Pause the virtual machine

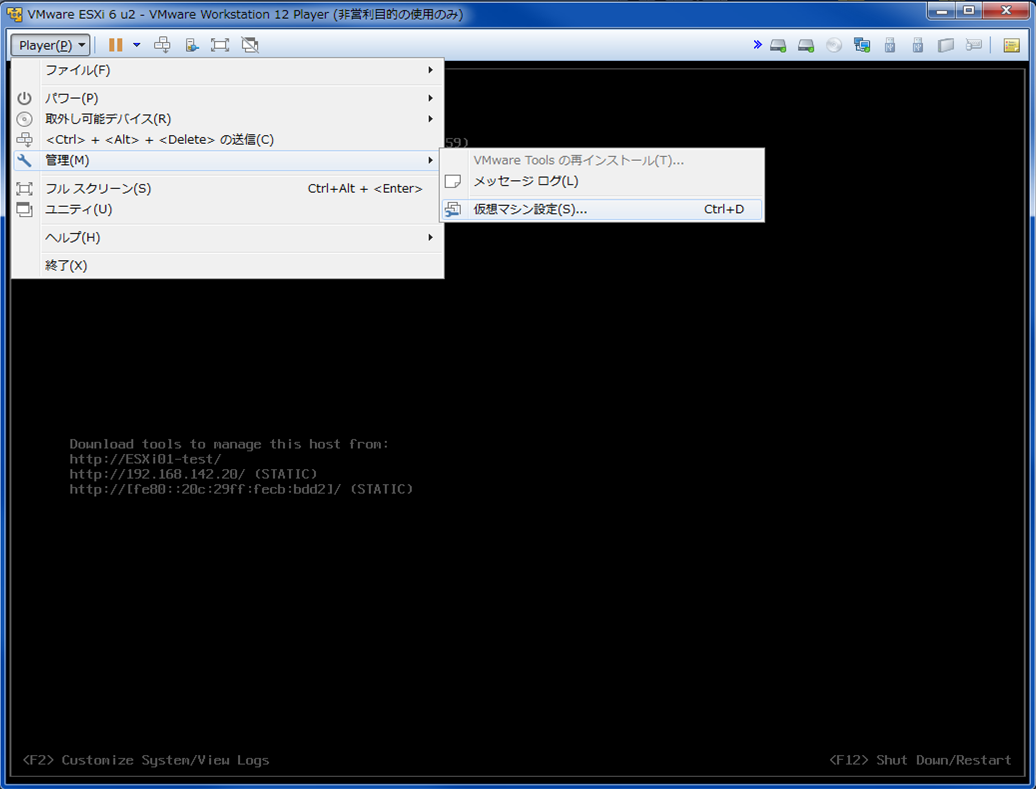point(116,45)
